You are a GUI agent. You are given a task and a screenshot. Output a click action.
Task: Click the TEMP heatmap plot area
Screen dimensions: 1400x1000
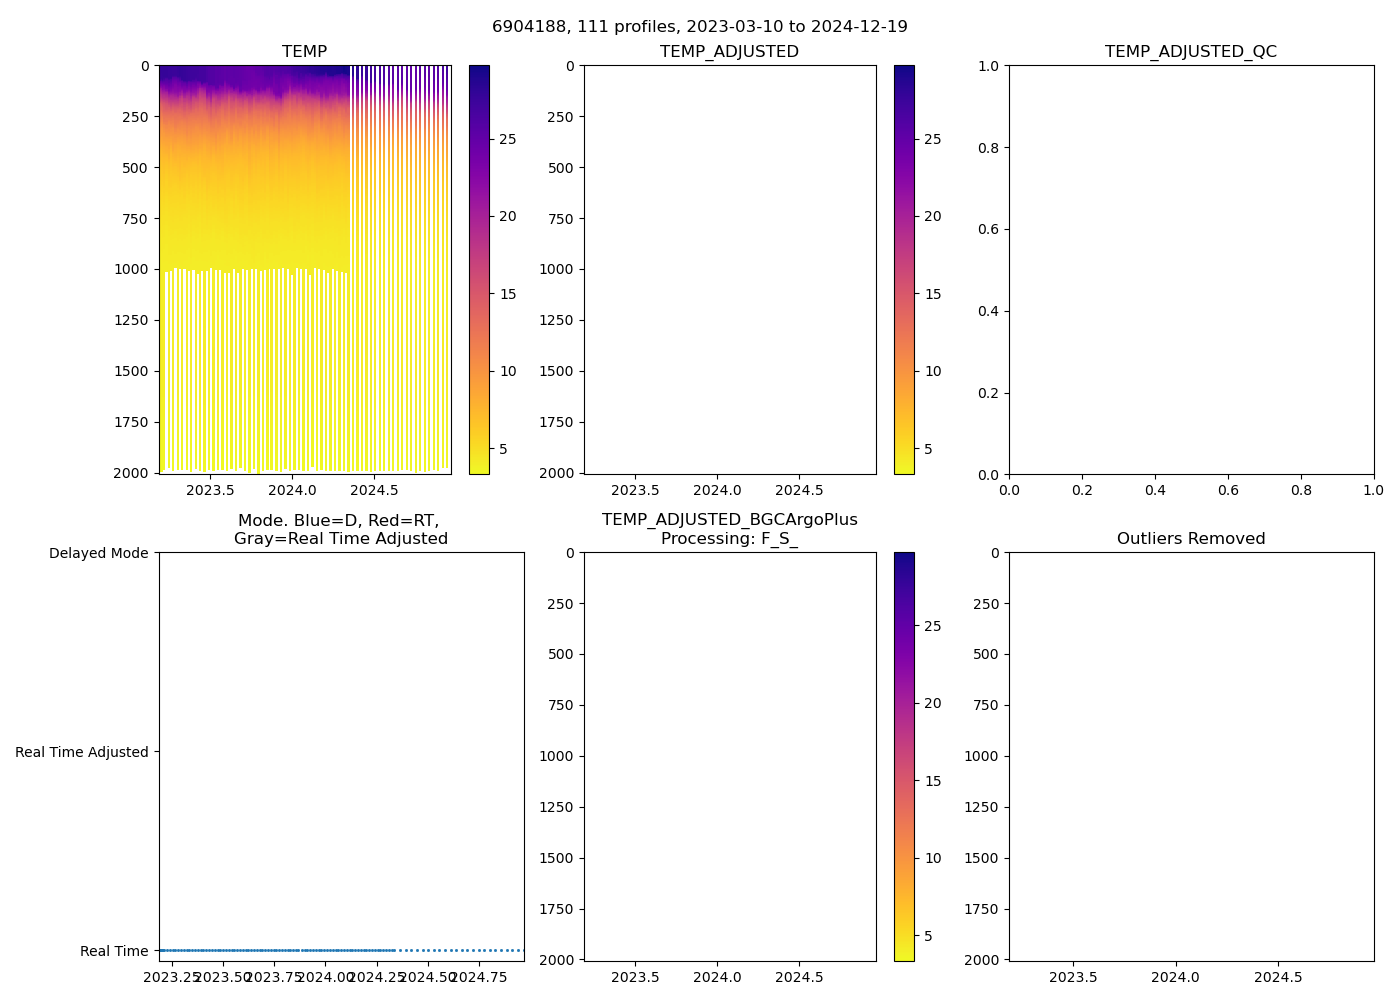(x=304, y=269)
